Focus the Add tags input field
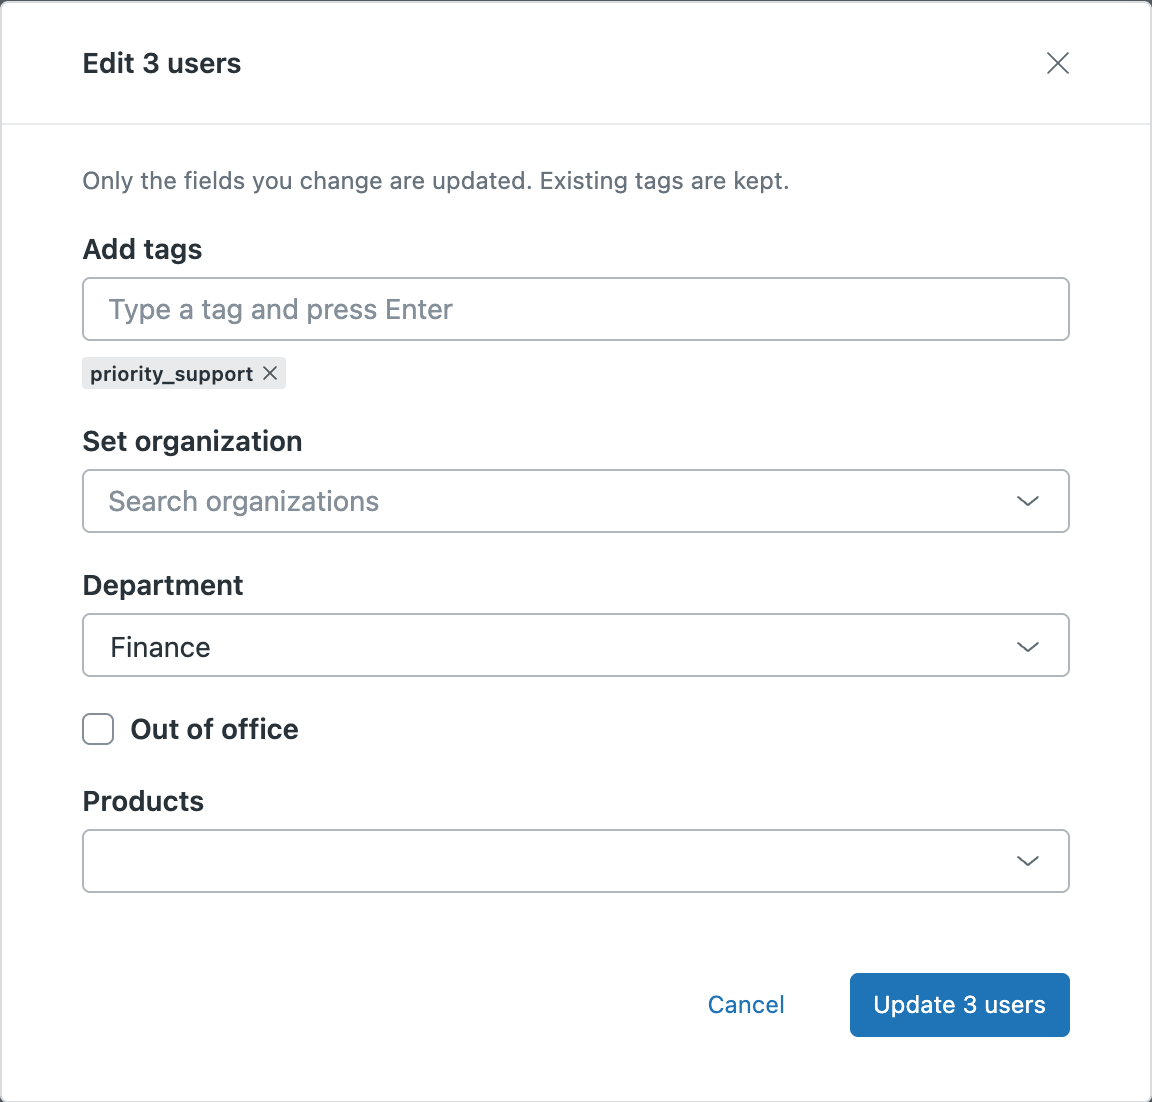The image size is (1152, 1102). click(575, 309)
